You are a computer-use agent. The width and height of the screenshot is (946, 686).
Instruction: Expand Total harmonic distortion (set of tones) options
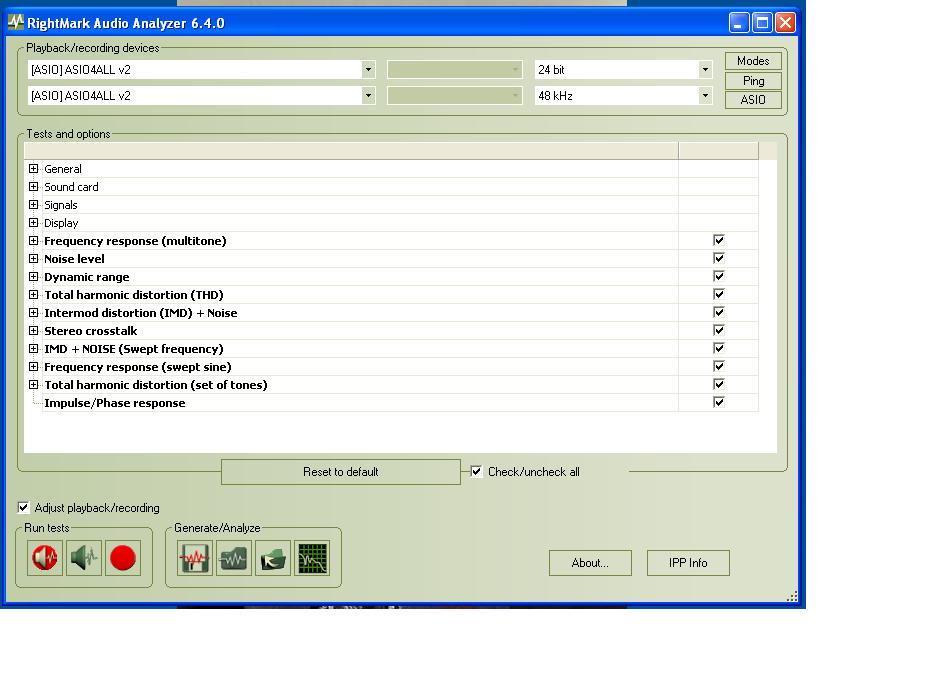coord(34,384)
